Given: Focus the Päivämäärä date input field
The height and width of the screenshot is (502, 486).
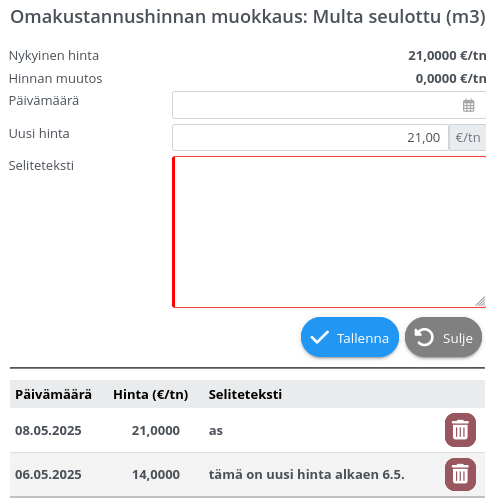Looking at the screenshot, I should [x=329, y=105].
